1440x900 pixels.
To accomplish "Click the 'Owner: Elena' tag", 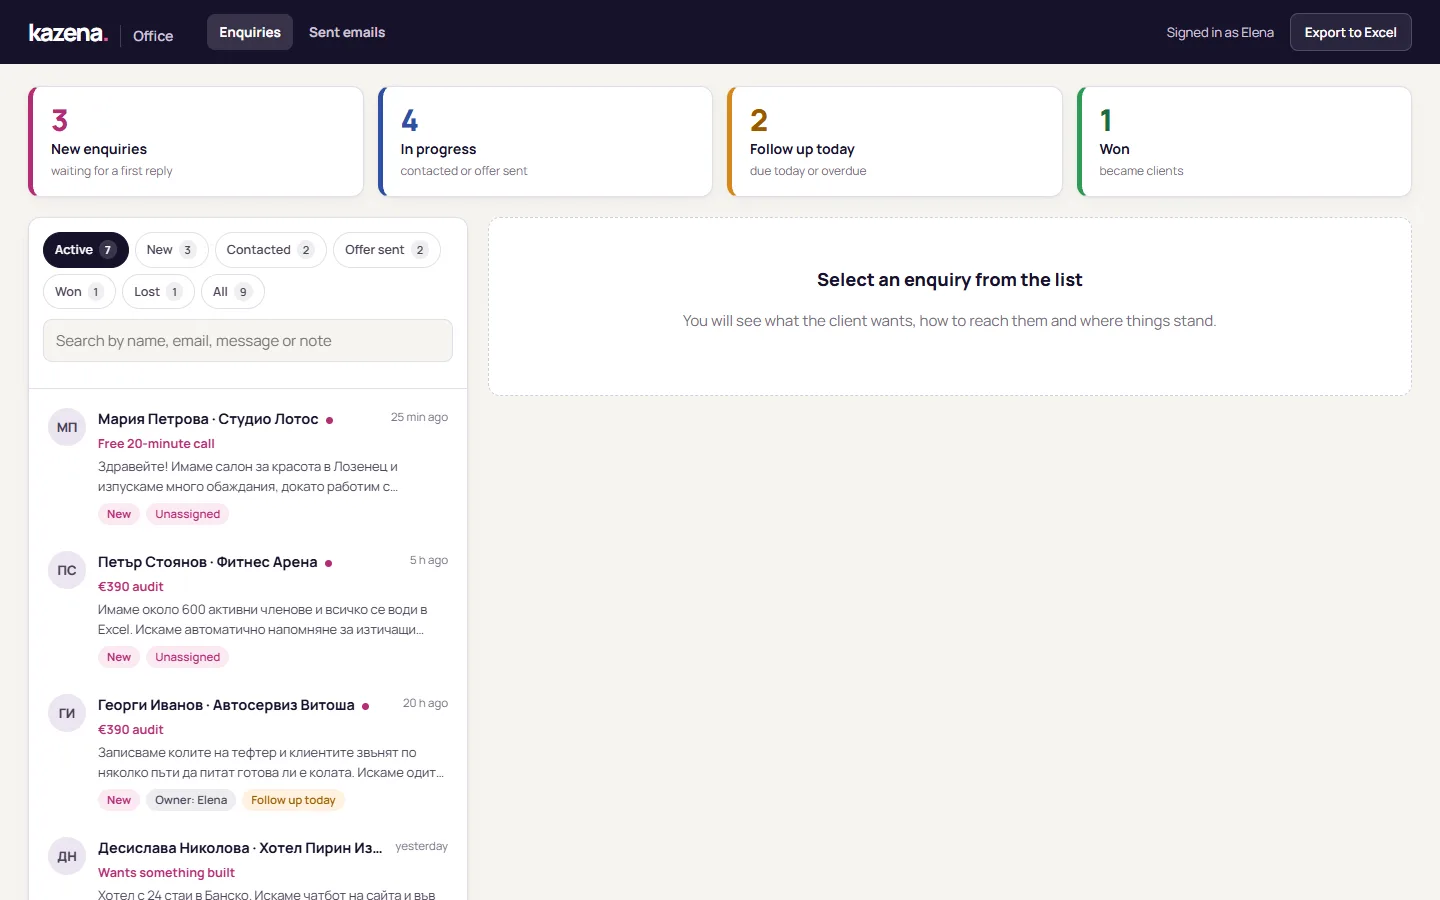I will (191, 800).
